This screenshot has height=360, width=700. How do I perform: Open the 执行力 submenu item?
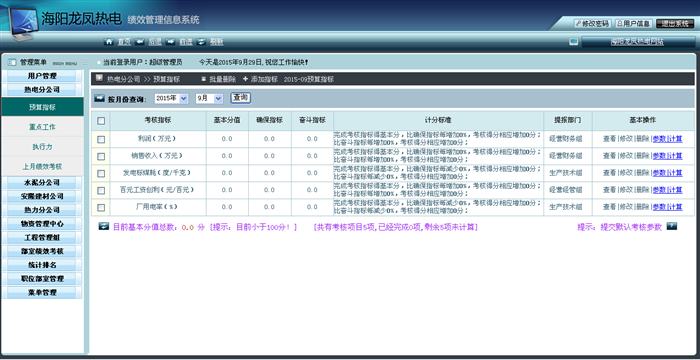(42, 147)
